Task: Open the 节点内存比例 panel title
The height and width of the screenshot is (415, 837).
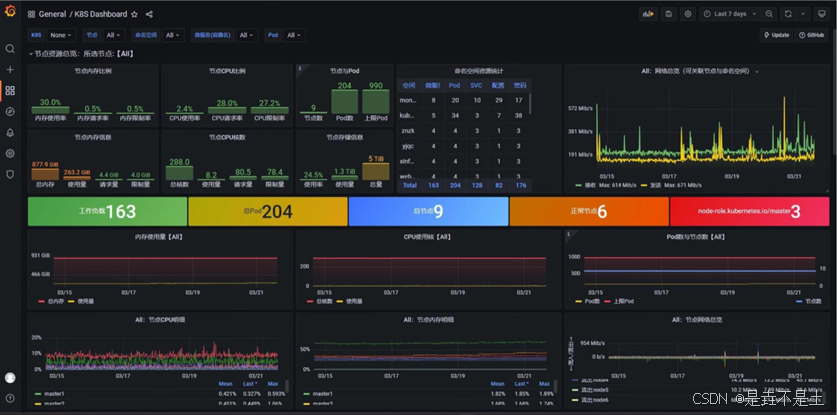Action: 93,71
